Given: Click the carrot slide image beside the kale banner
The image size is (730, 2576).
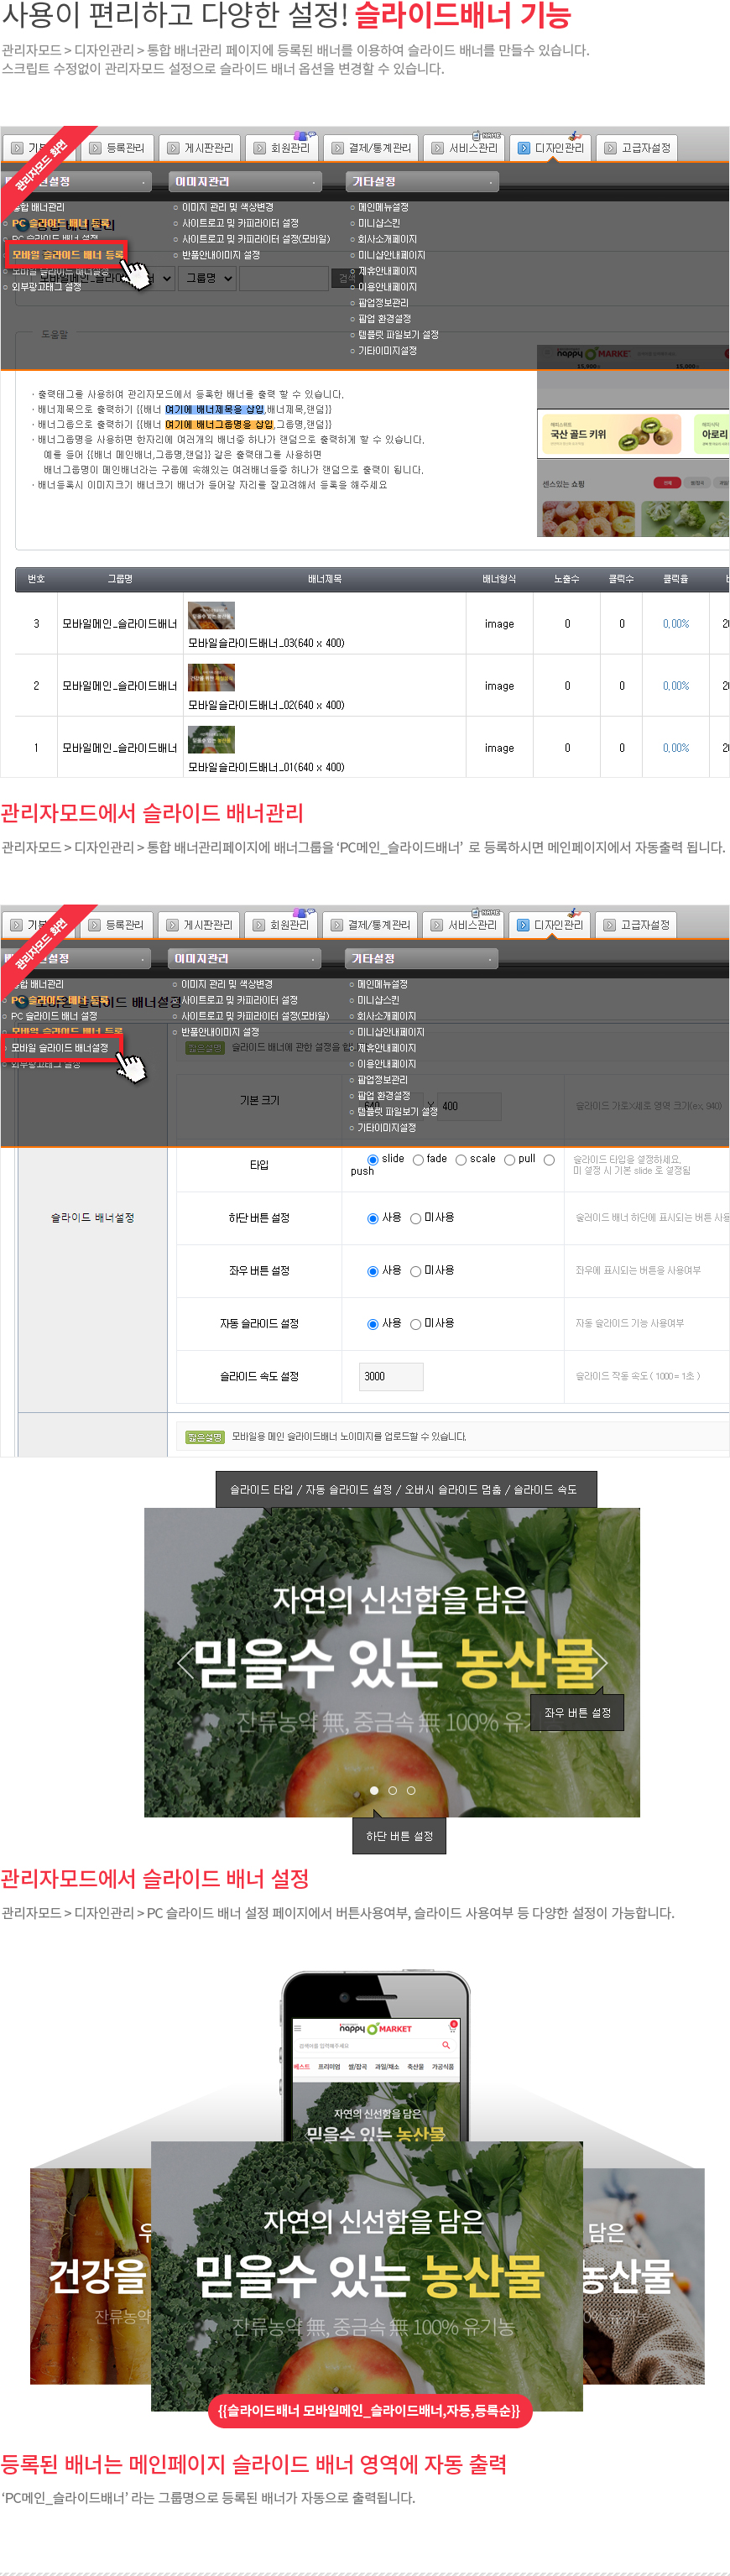Looking at the screenshot, I should pyautogui.click(x=90, y=2276).
